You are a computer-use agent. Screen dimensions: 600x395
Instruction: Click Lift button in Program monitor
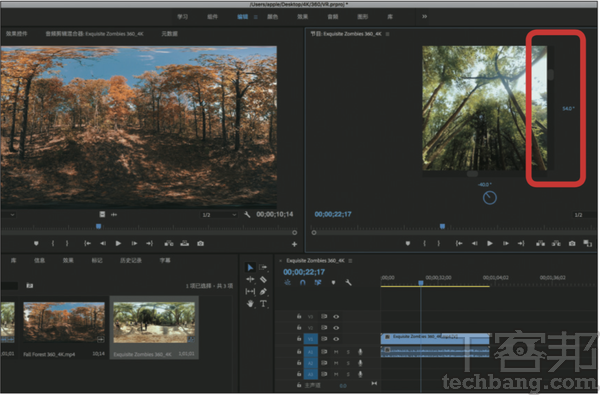pos(540,243)
